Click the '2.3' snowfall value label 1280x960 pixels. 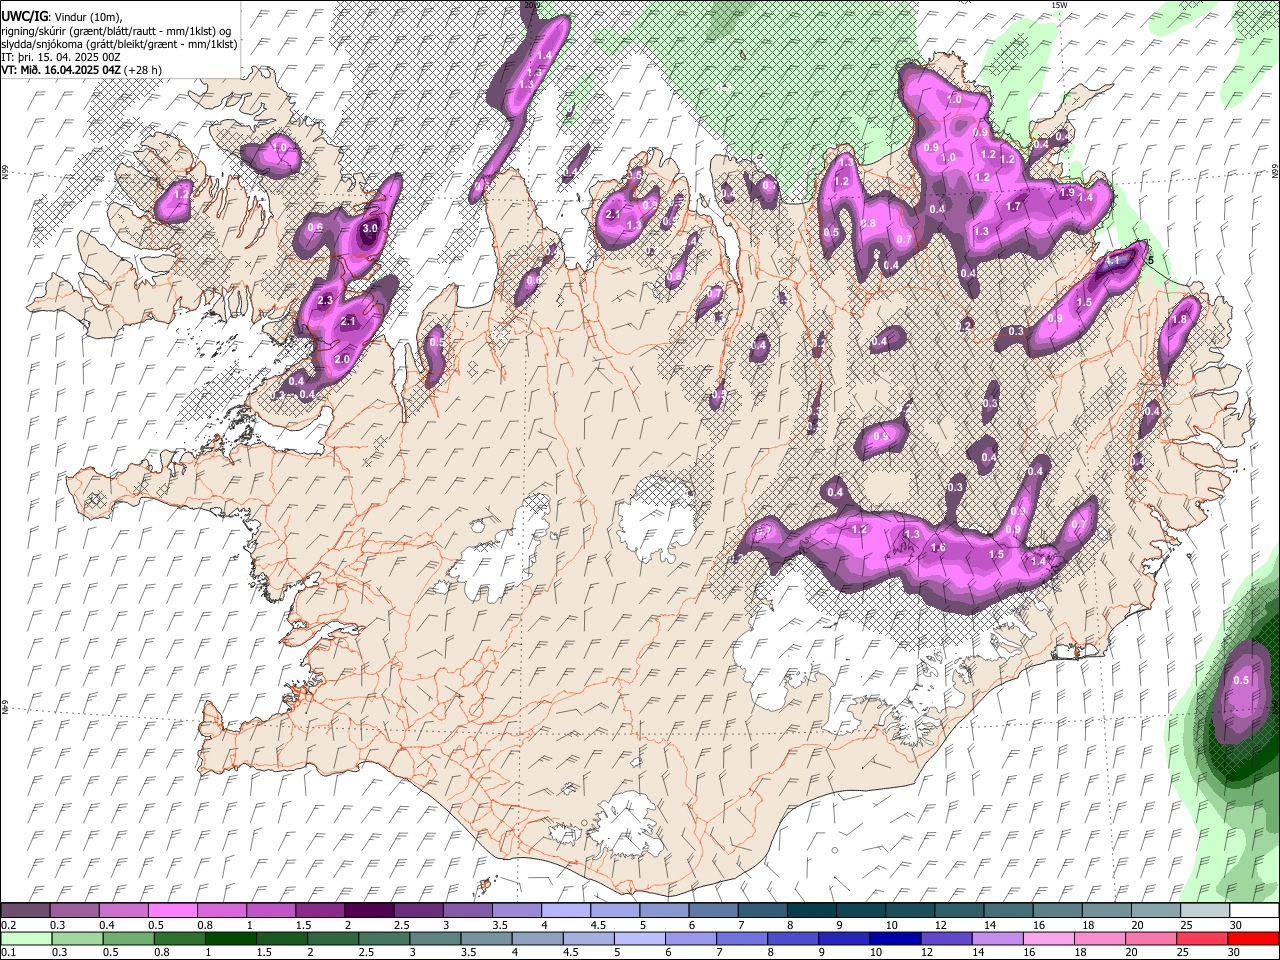pos(325,300)
